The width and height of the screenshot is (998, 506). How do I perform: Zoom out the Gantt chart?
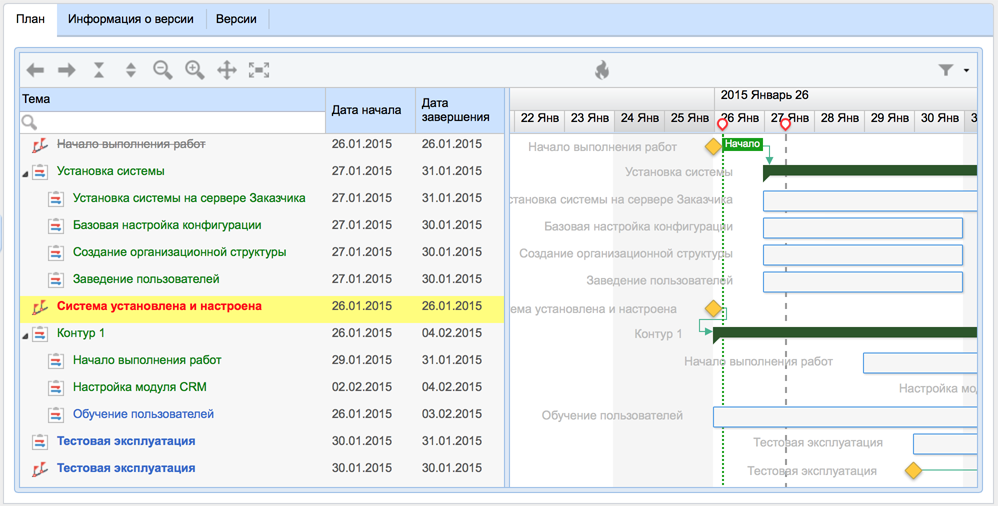pyautogui.click(x=163, y=70)
